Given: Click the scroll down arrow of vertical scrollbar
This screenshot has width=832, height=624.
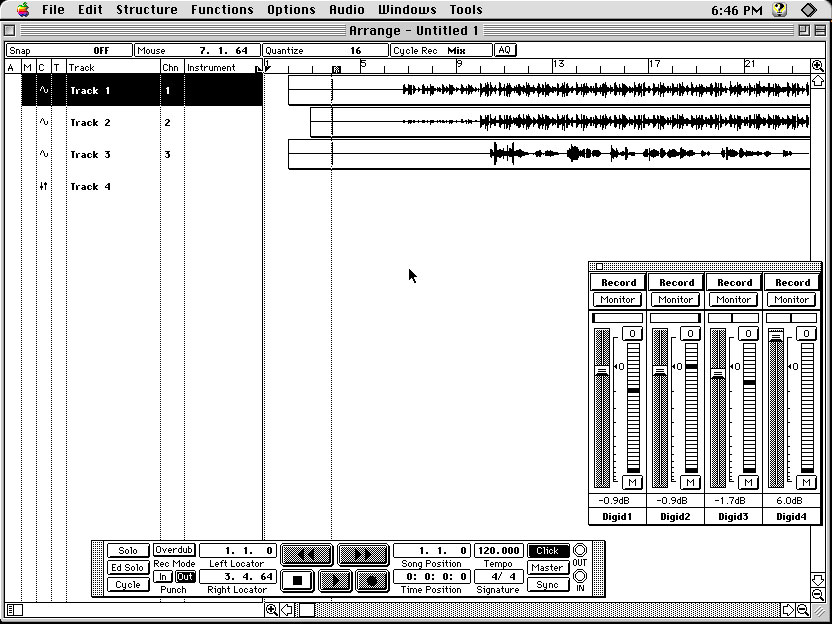Looking at the screenshot, I should 818,579.
